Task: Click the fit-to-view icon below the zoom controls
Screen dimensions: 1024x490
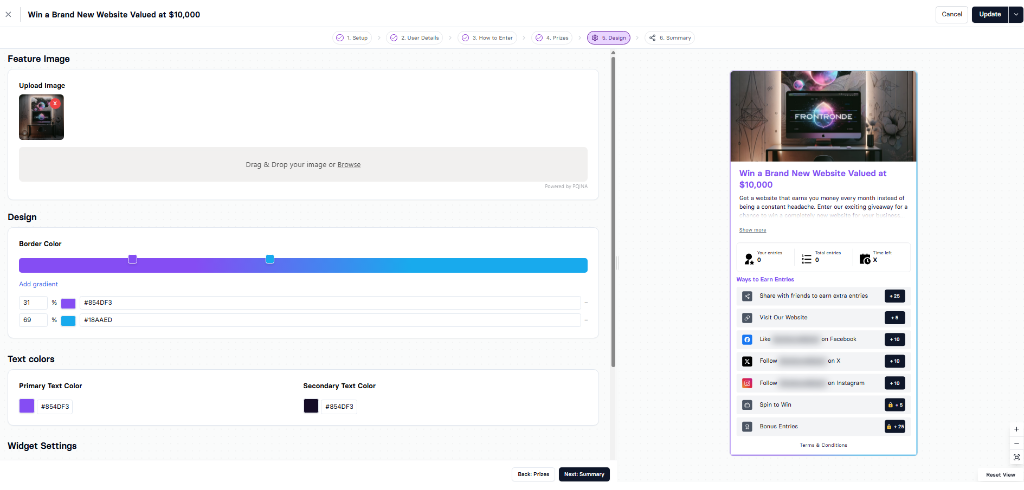Action: point(1016,456)
